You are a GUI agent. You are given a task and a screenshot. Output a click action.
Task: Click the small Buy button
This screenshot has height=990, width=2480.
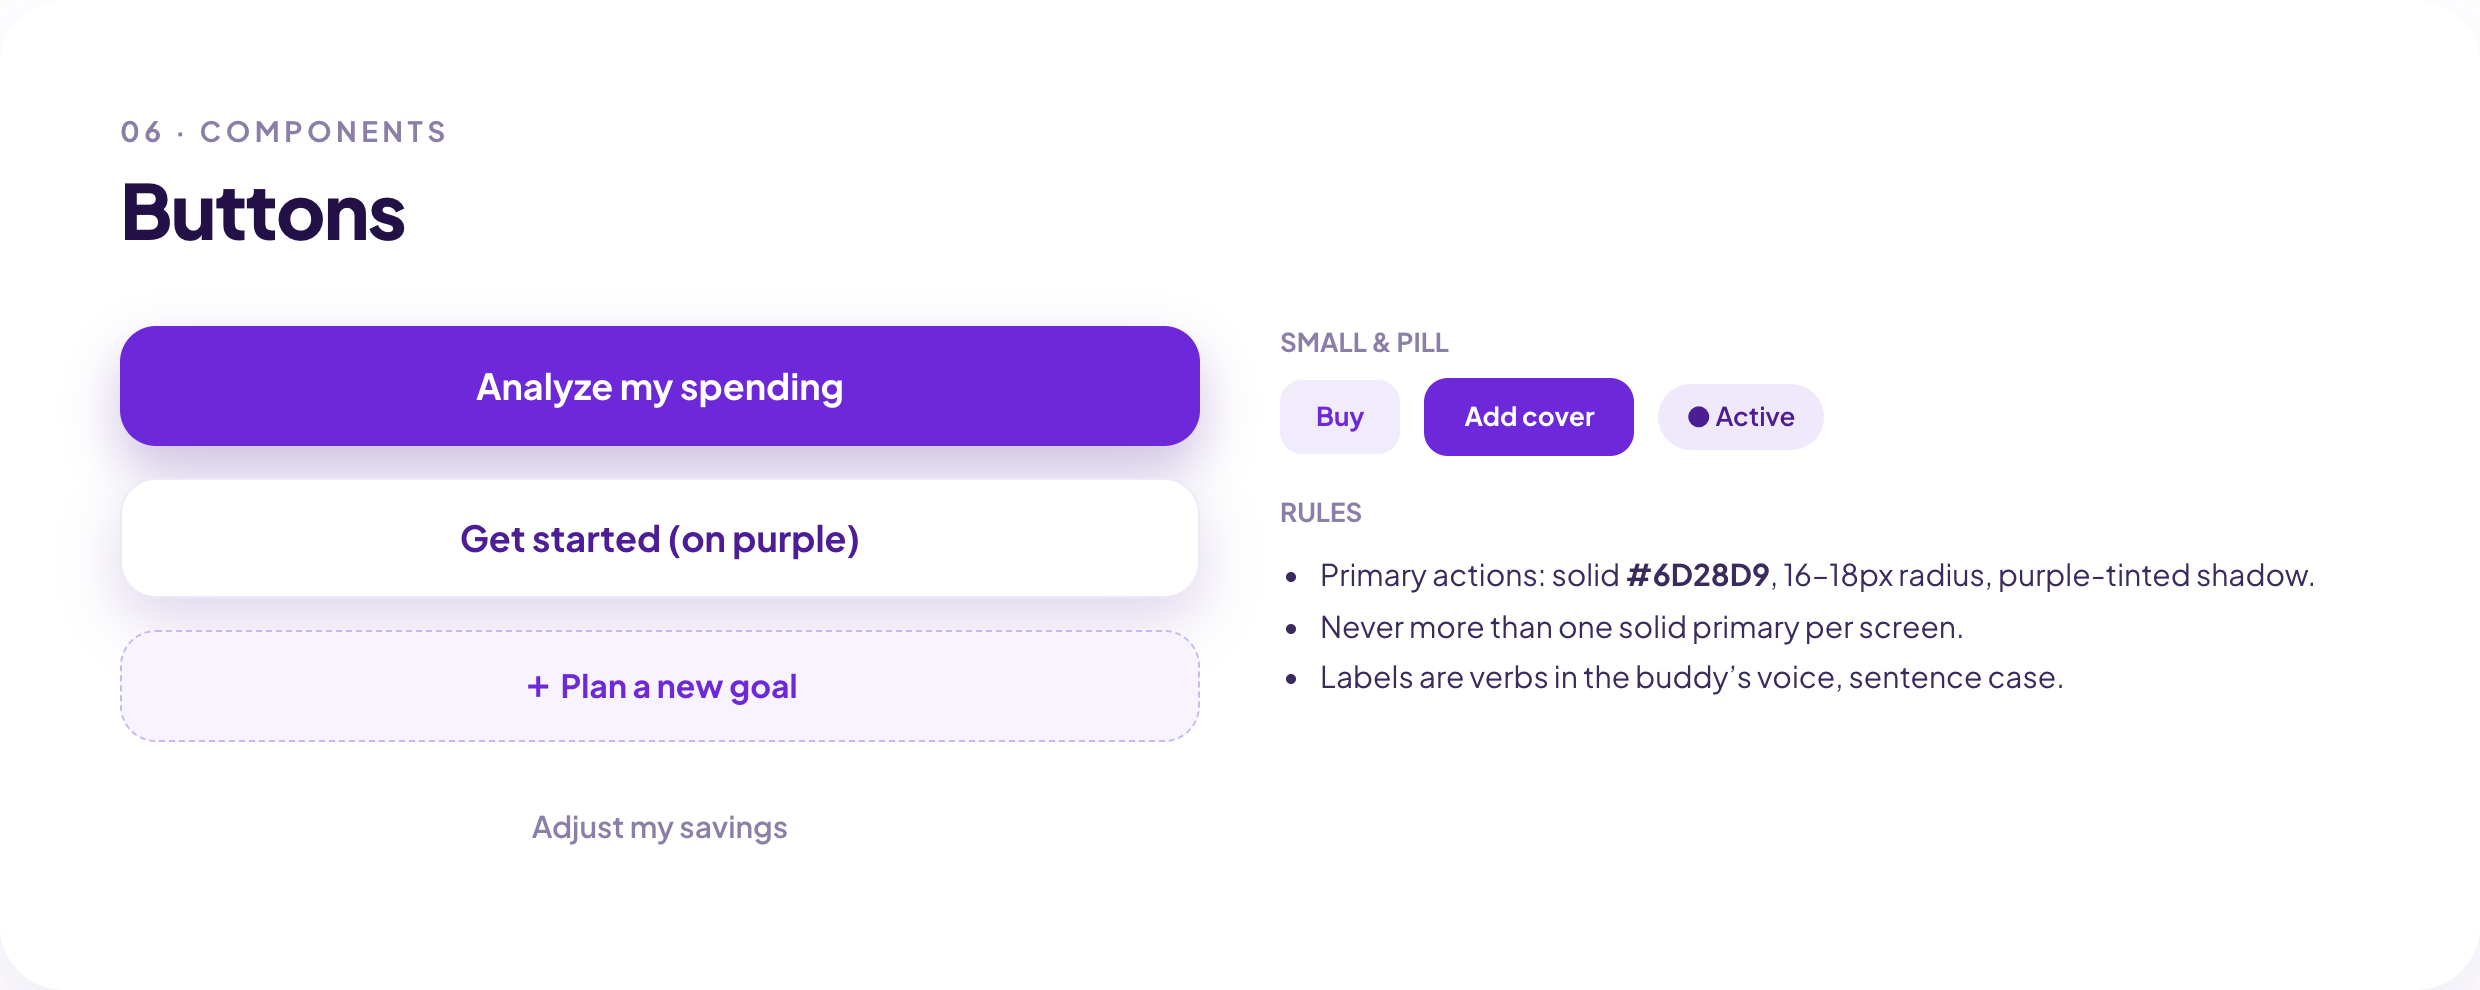click(1340, 417)
